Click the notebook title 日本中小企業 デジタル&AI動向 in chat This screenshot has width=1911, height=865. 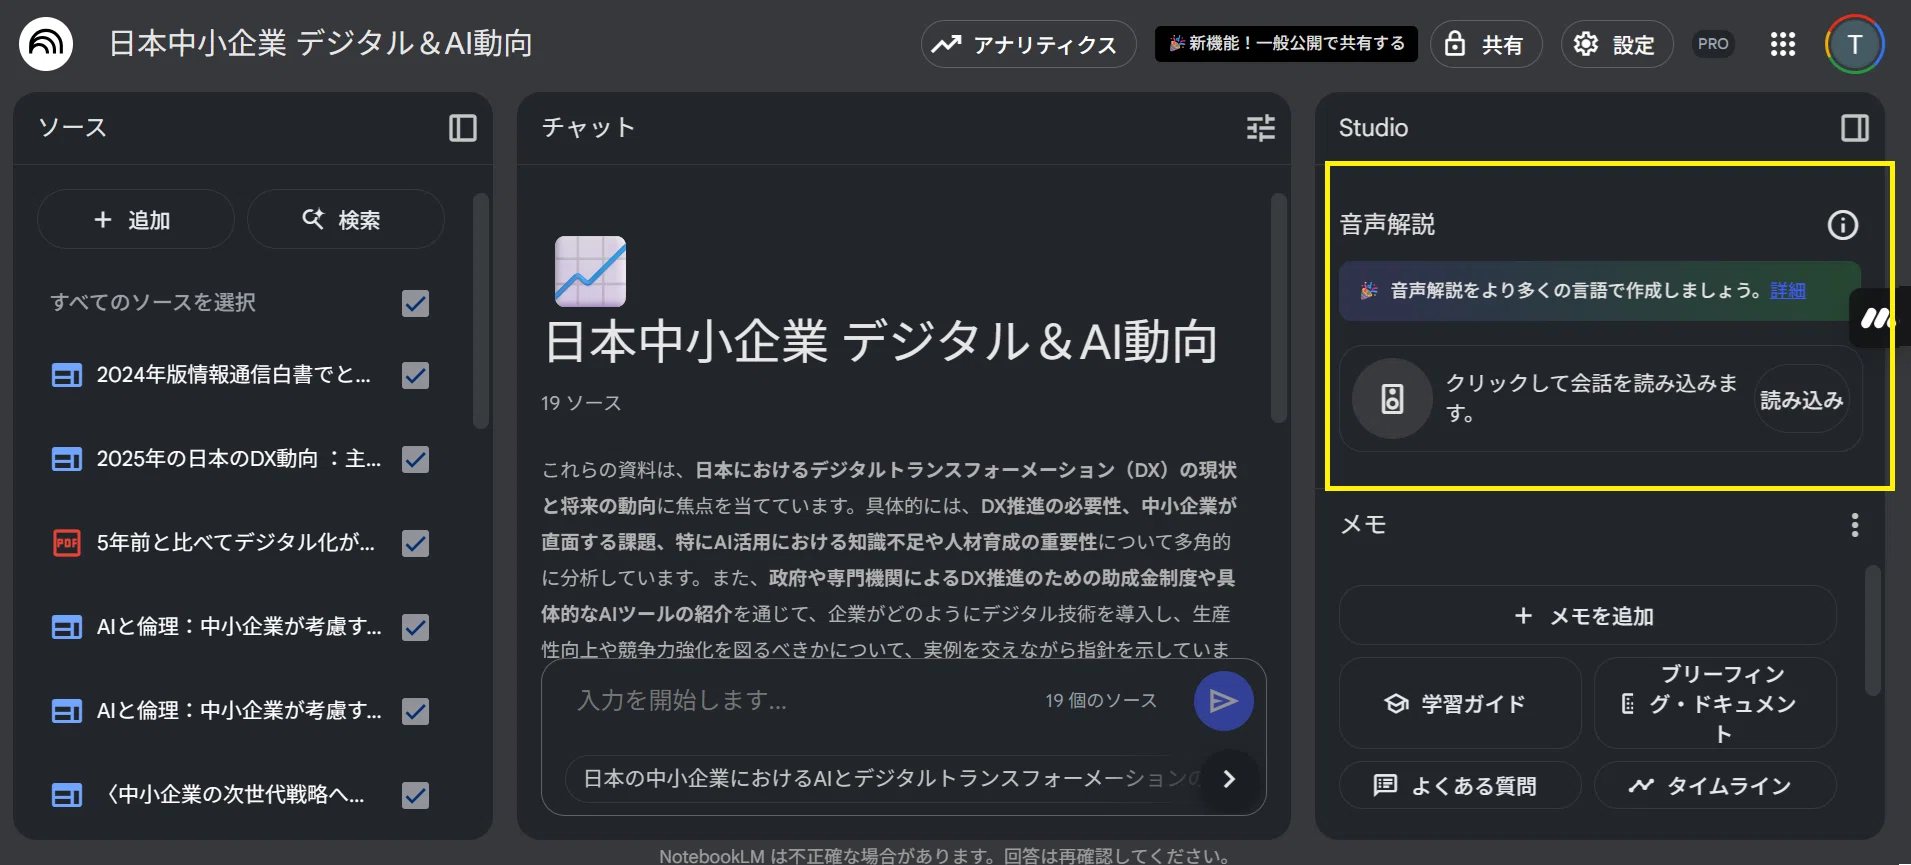pyautogui.click(x=881, y=341)
